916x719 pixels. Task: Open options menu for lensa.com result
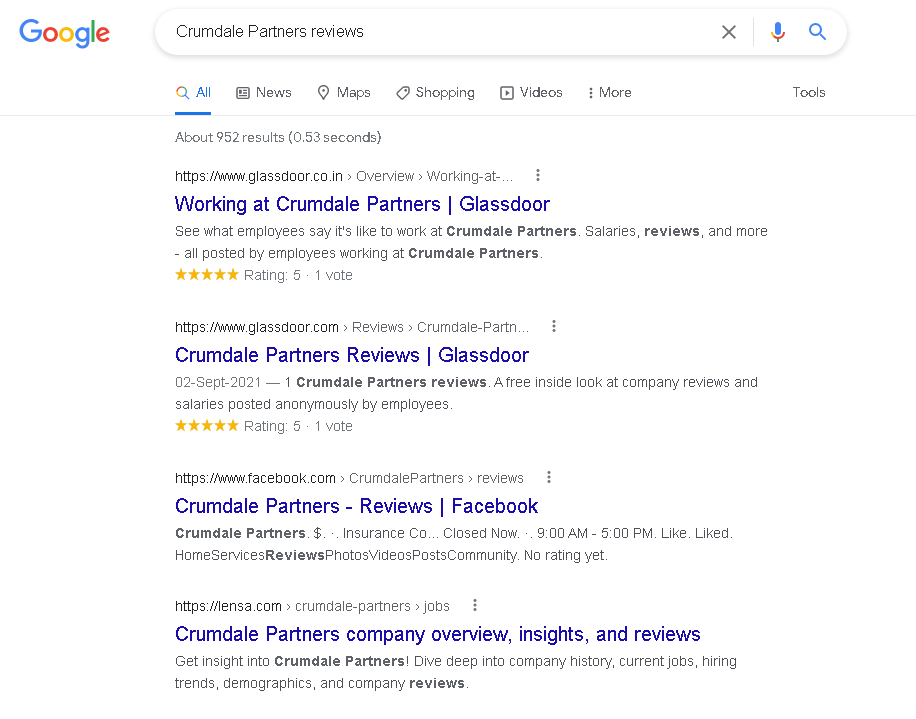[x=475, y=605]
